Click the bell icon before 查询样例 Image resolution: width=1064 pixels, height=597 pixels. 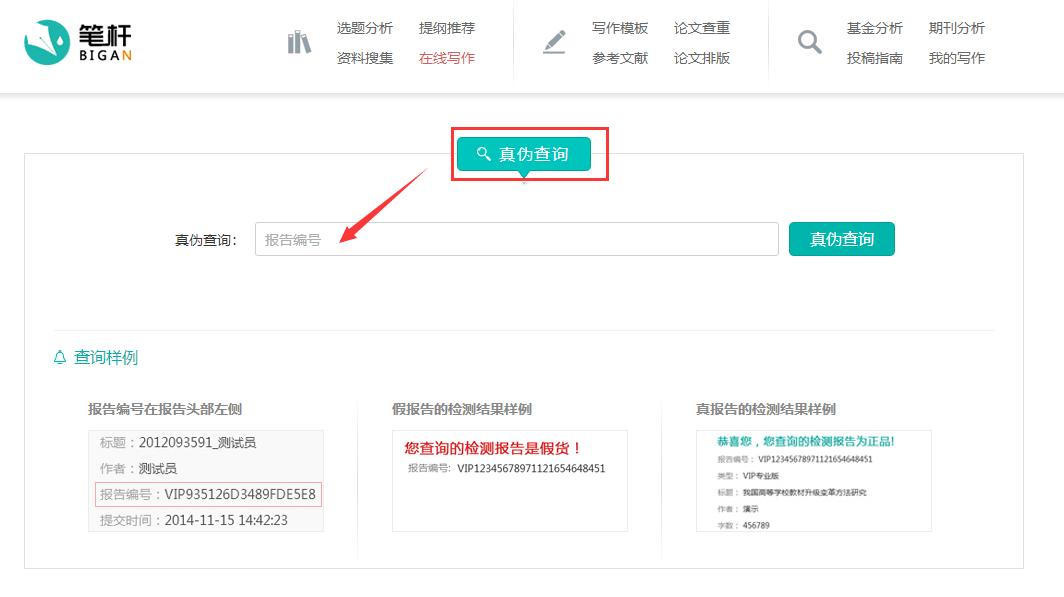tap(61, 357)
